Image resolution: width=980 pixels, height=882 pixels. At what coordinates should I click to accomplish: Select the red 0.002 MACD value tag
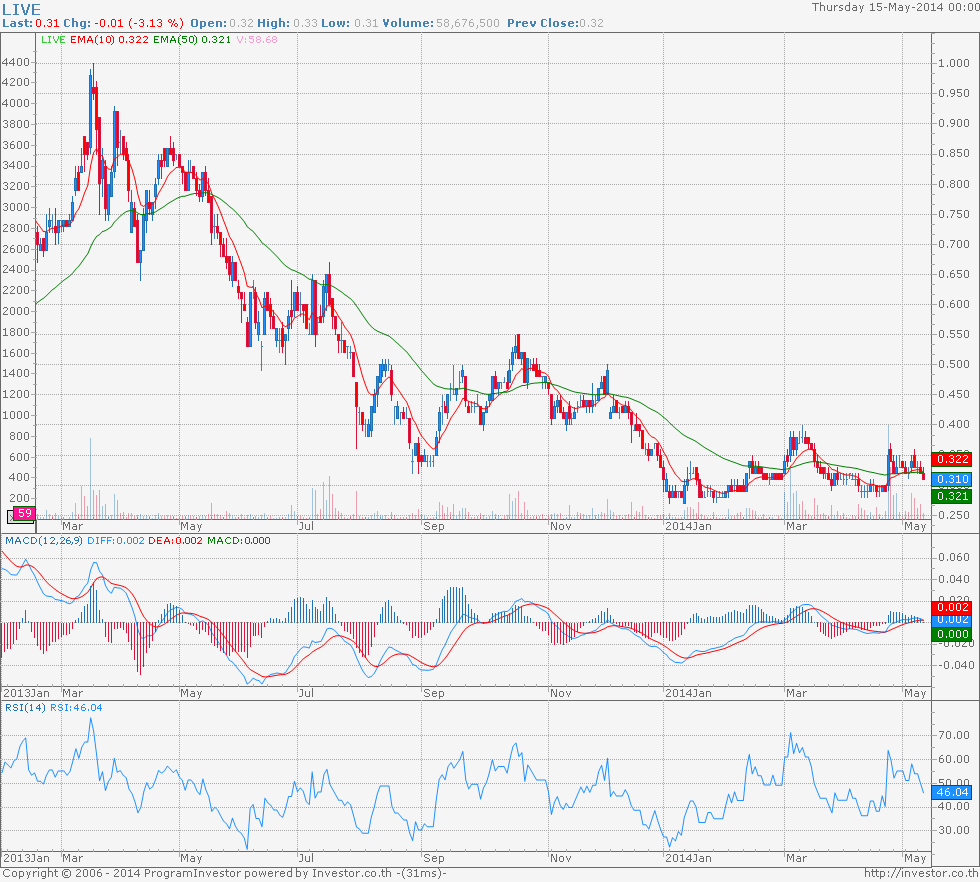click(951, 607)
